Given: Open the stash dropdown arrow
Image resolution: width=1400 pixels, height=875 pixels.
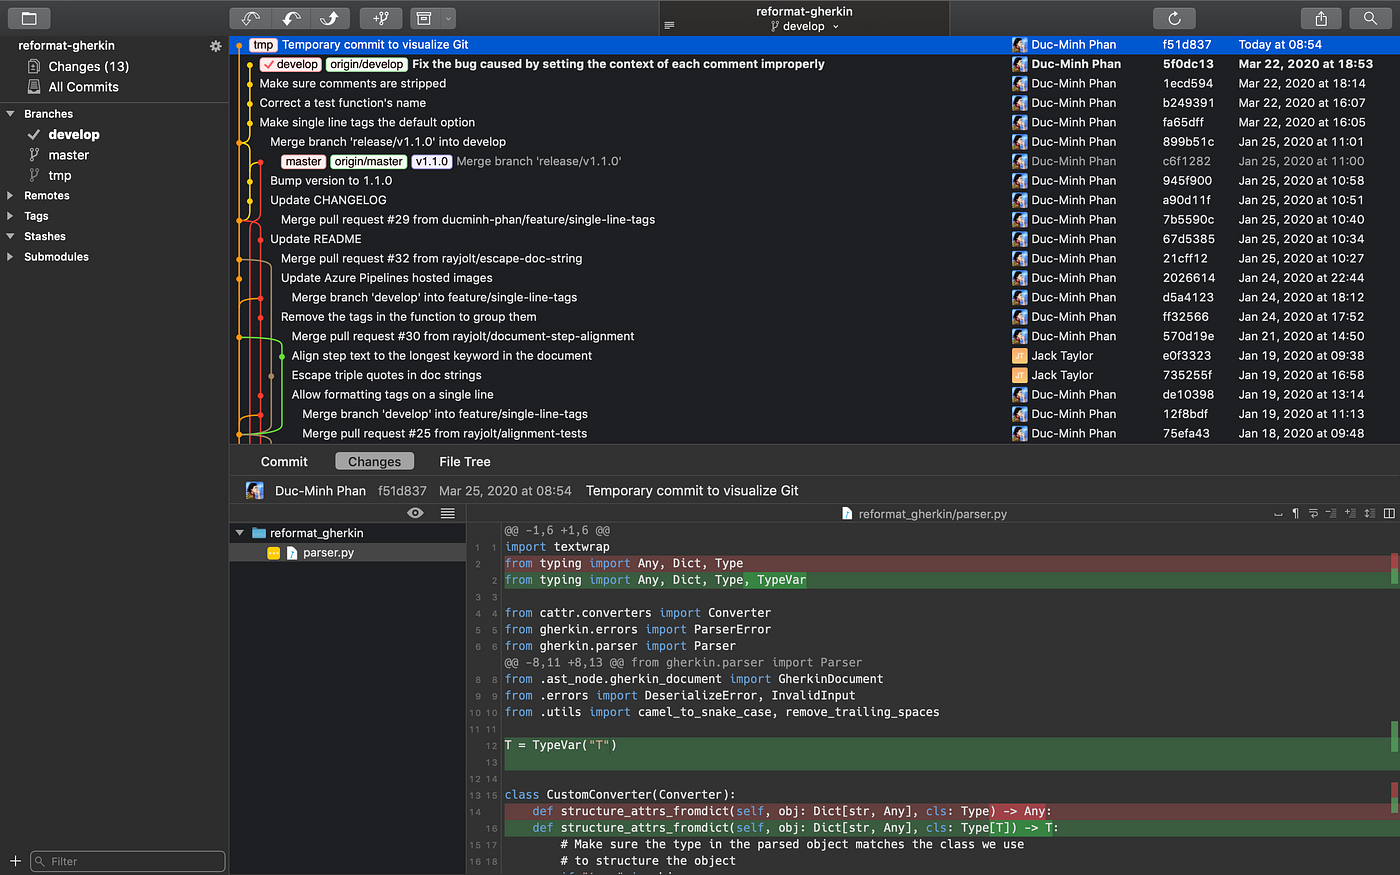Looking at the screenshot, I should pos(448,18).
